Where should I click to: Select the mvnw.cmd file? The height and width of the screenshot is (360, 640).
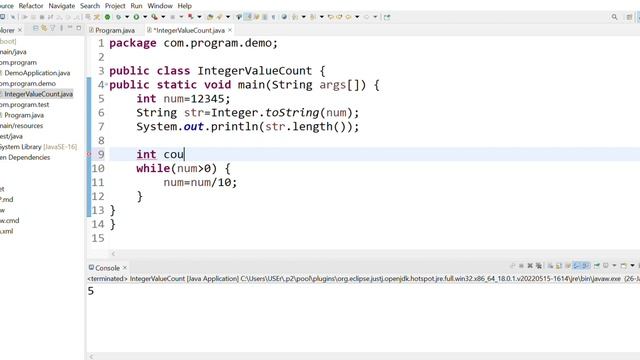coord(9,220)
